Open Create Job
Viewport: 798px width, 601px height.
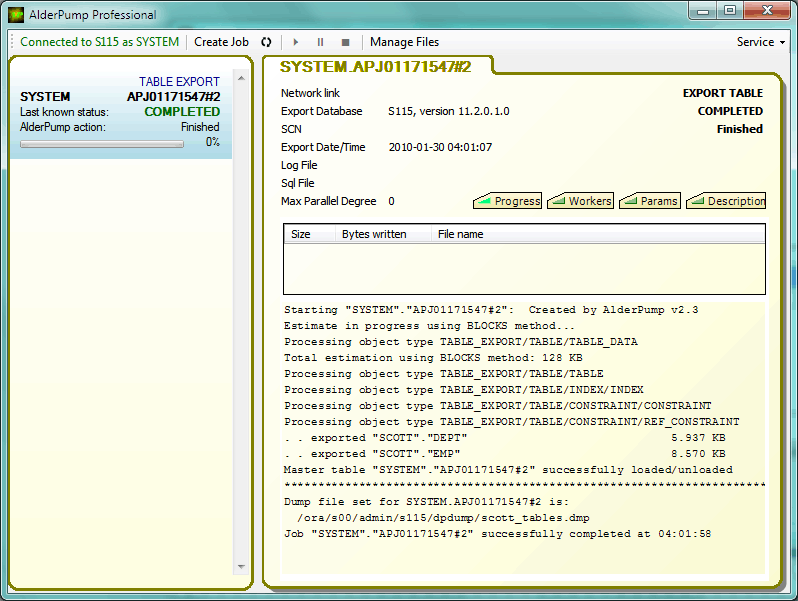point(221,42)
